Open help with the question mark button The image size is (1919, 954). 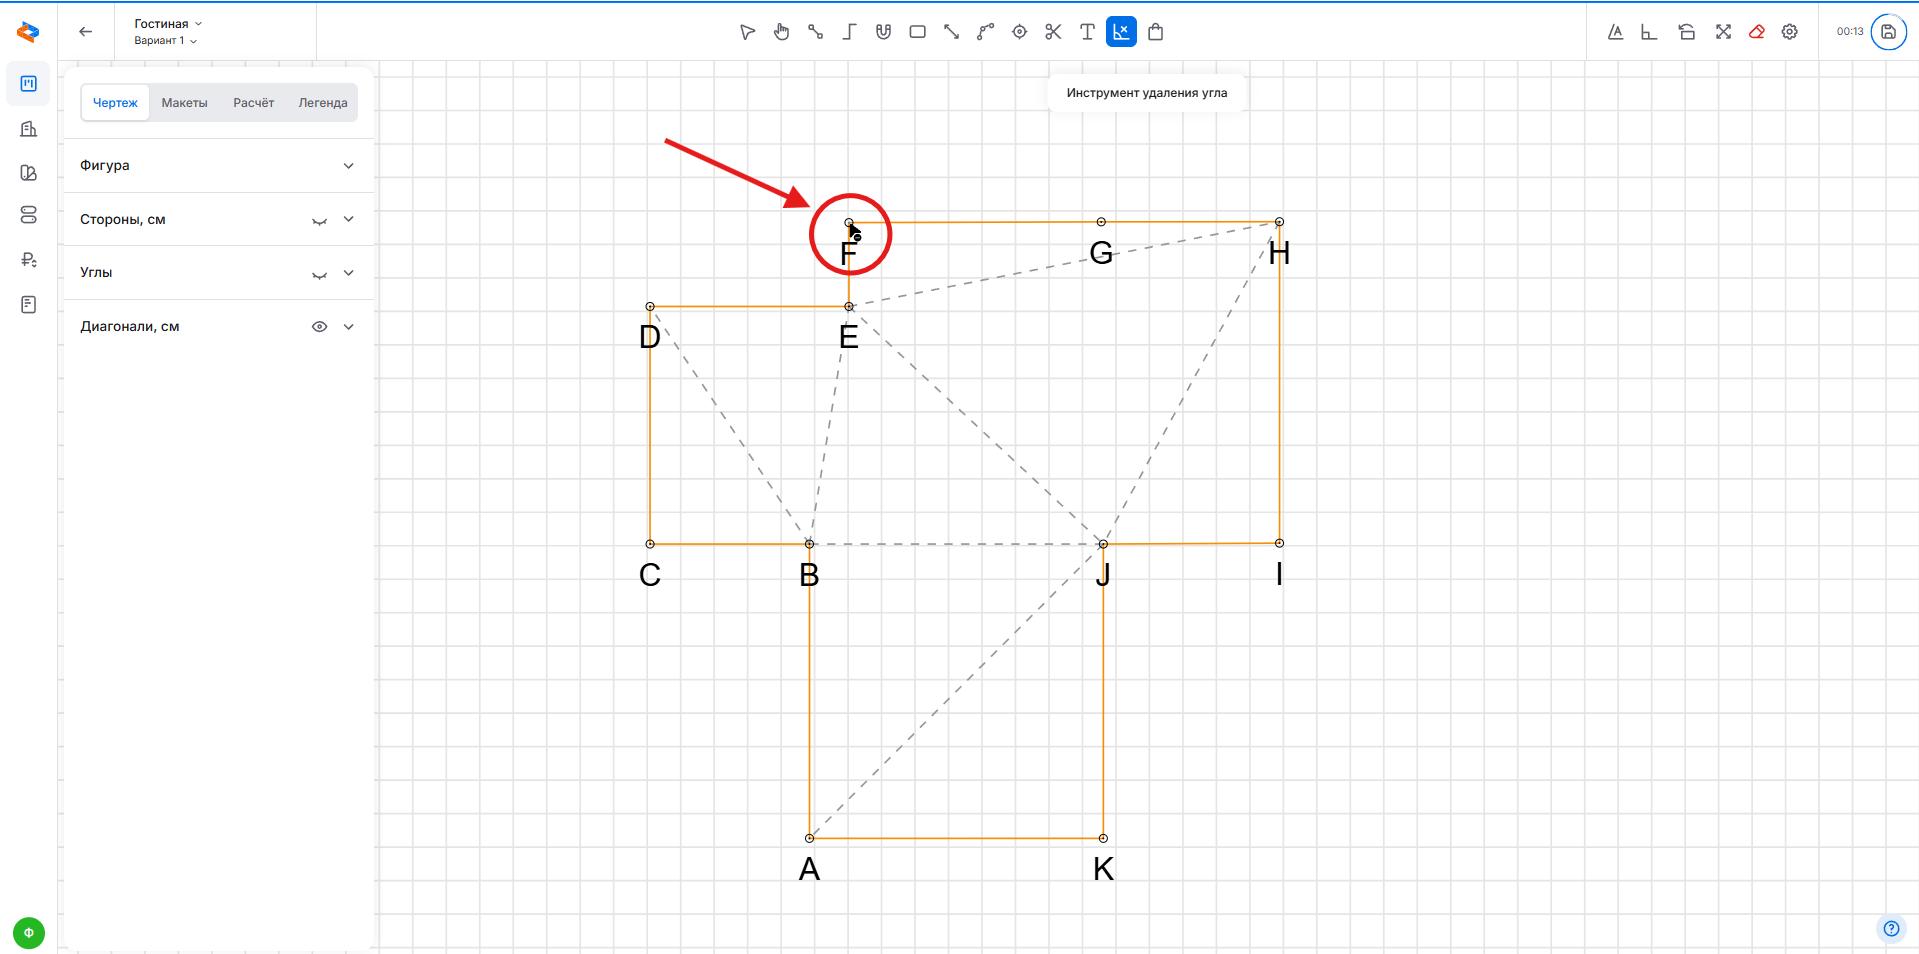pyautogui.click(x=1890, y=928)
